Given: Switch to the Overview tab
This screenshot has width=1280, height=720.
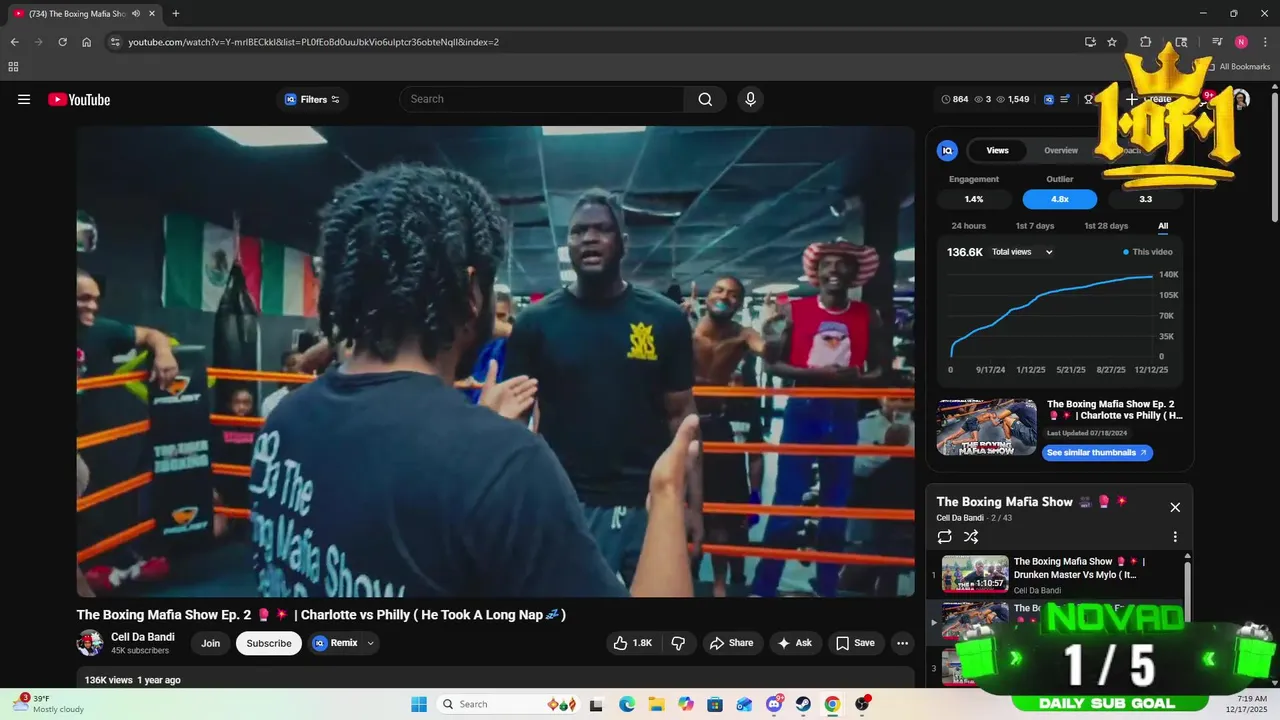Looking at the screenshot, I should click(1061, 150).
